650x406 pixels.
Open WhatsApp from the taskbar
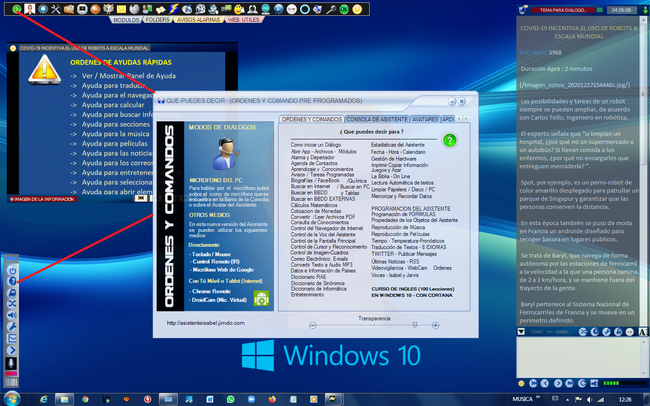tap(230, 399)
